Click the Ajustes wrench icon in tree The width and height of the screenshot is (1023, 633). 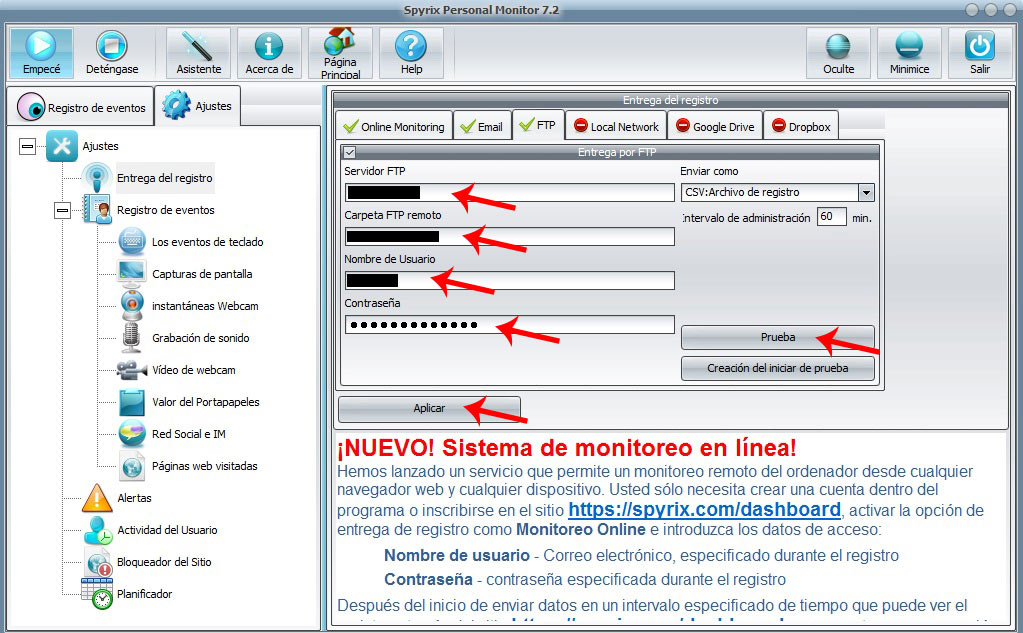click(x=62, y=146)
